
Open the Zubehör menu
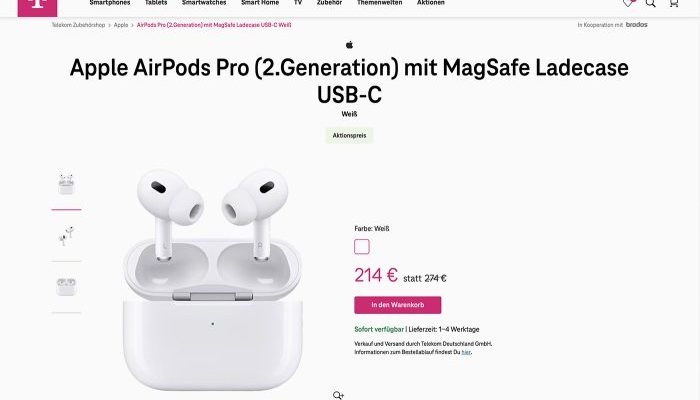tap(329, 3)
